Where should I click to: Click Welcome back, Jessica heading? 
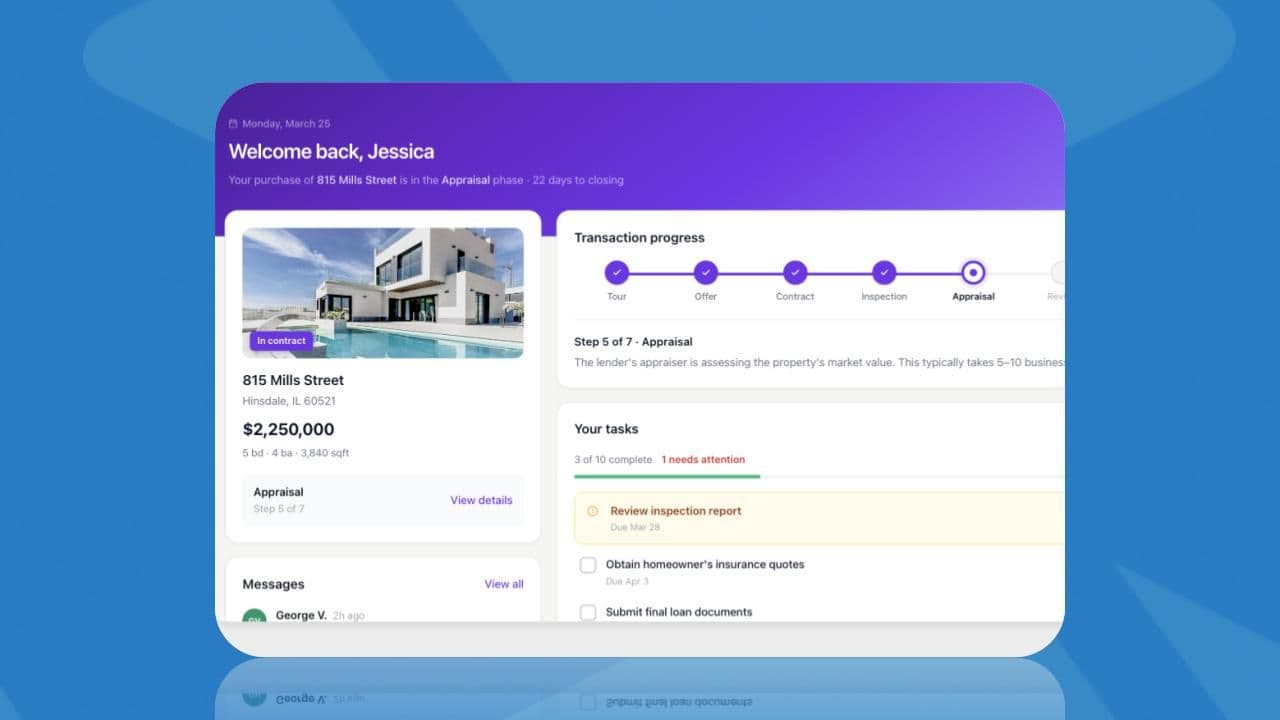coord(331,152)
